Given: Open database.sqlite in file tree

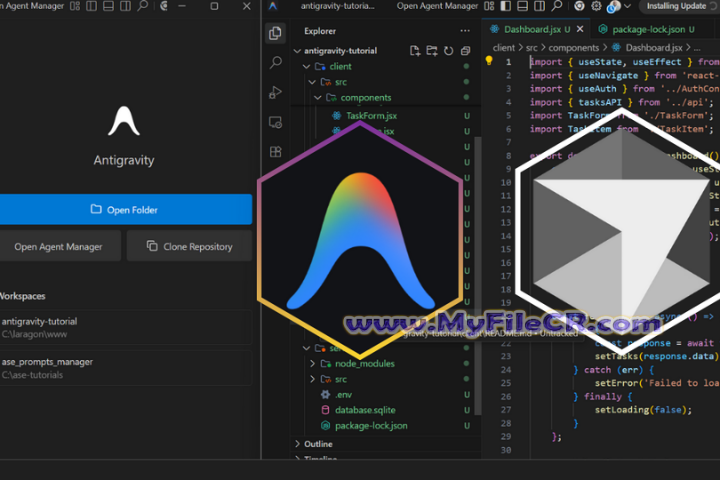Looking at the screenshot, I should (x=365, y=410).
